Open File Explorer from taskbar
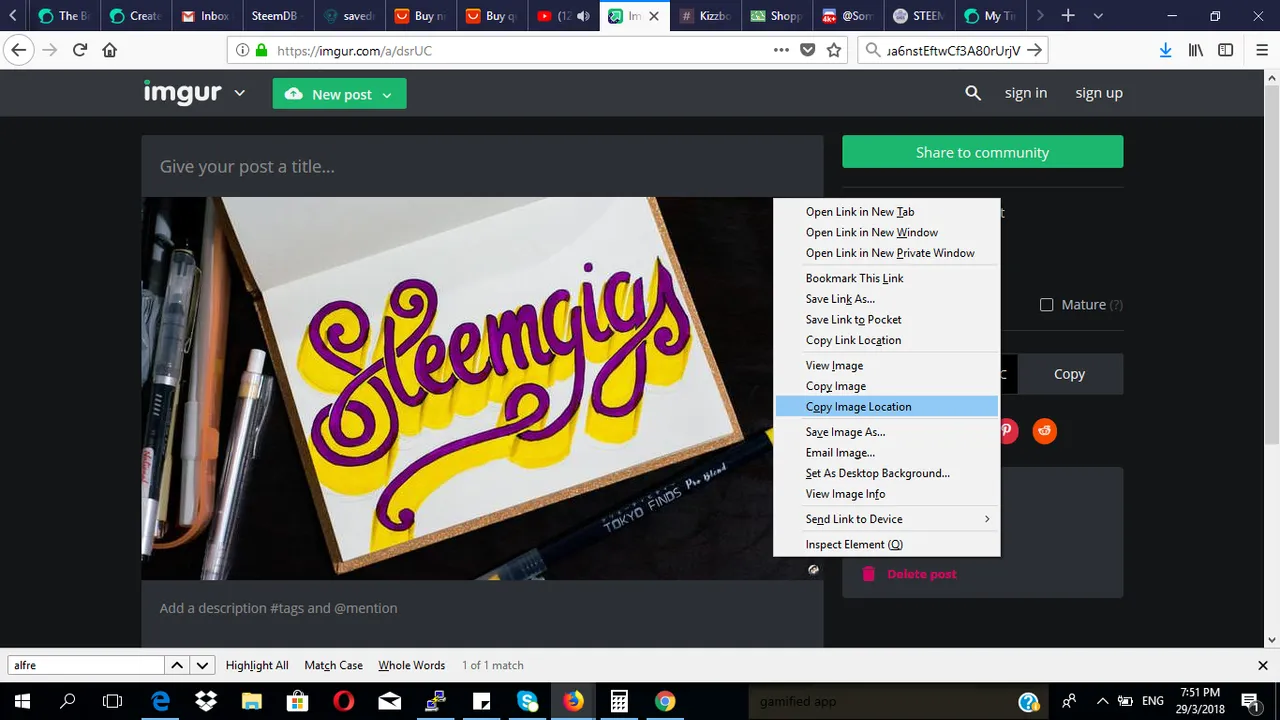 (x=251, y=701)
